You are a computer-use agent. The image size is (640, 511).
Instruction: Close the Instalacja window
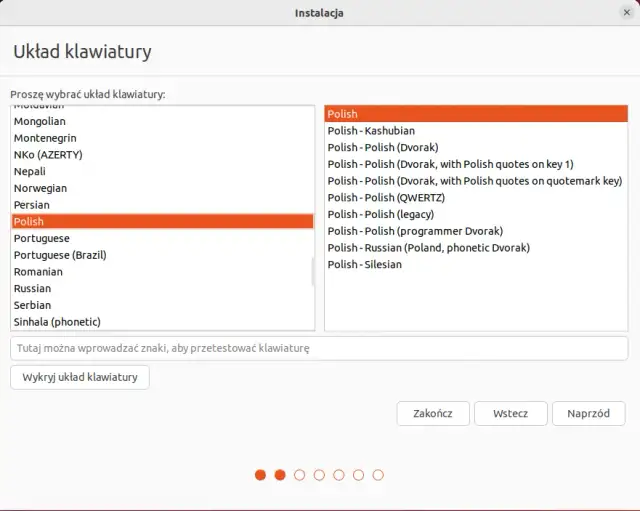coord(625,12)
